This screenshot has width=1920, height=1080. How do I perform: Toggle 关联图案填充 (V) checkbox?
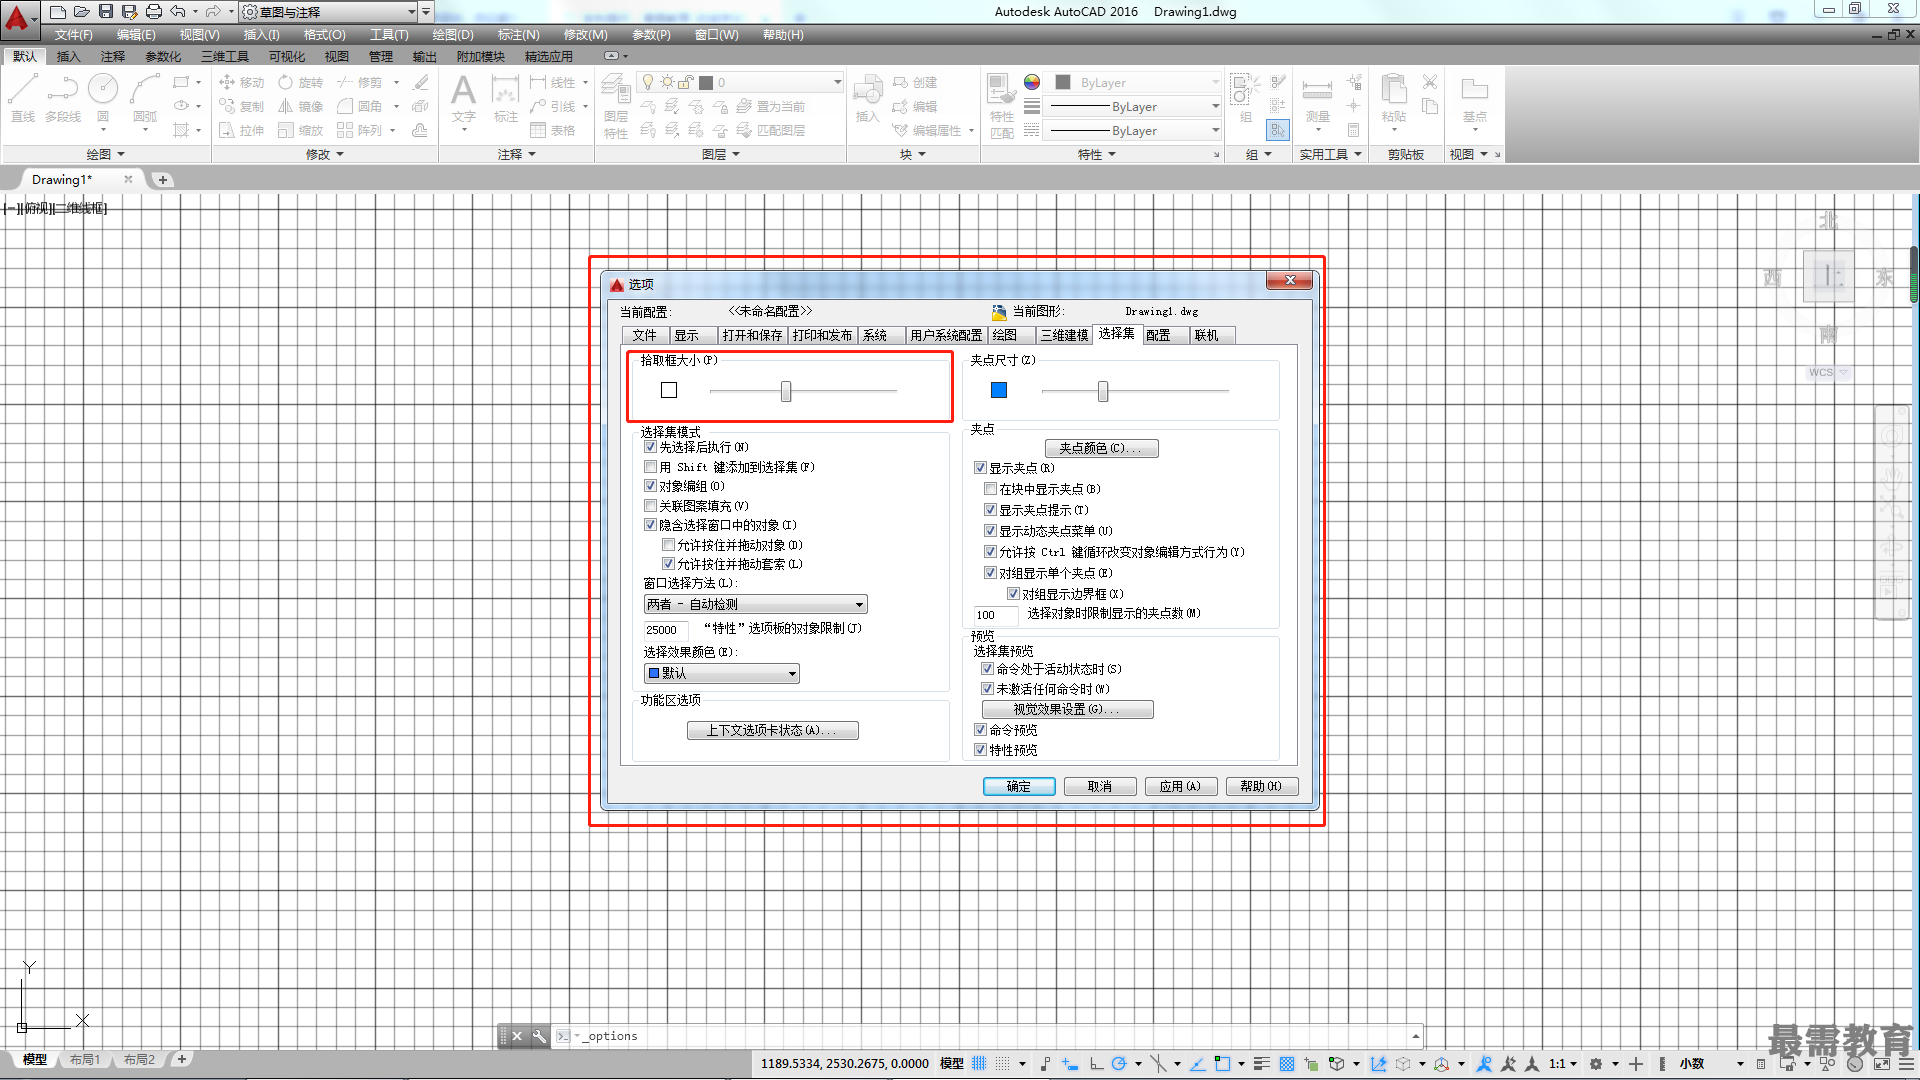click(651, 506)
